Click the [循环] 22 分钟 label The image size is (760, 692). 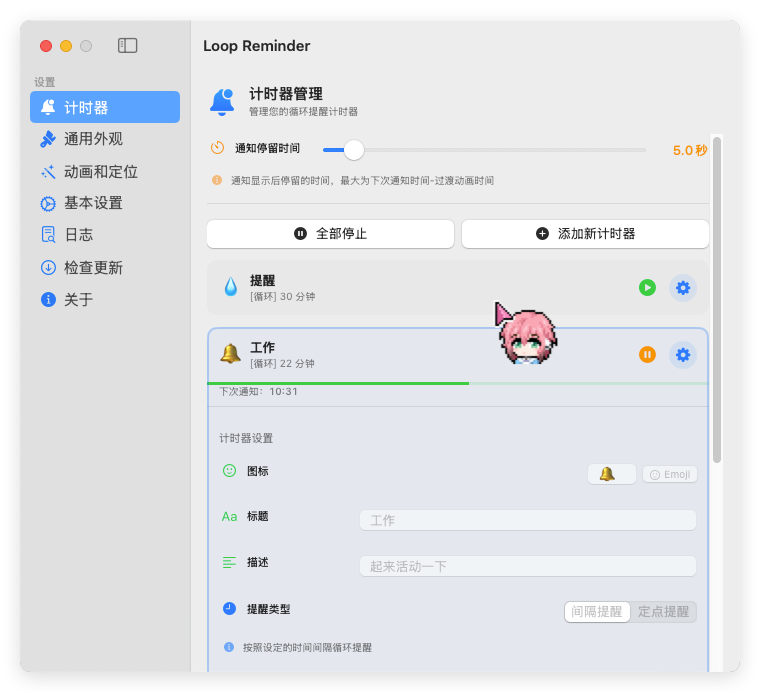[x=282, y=363]
